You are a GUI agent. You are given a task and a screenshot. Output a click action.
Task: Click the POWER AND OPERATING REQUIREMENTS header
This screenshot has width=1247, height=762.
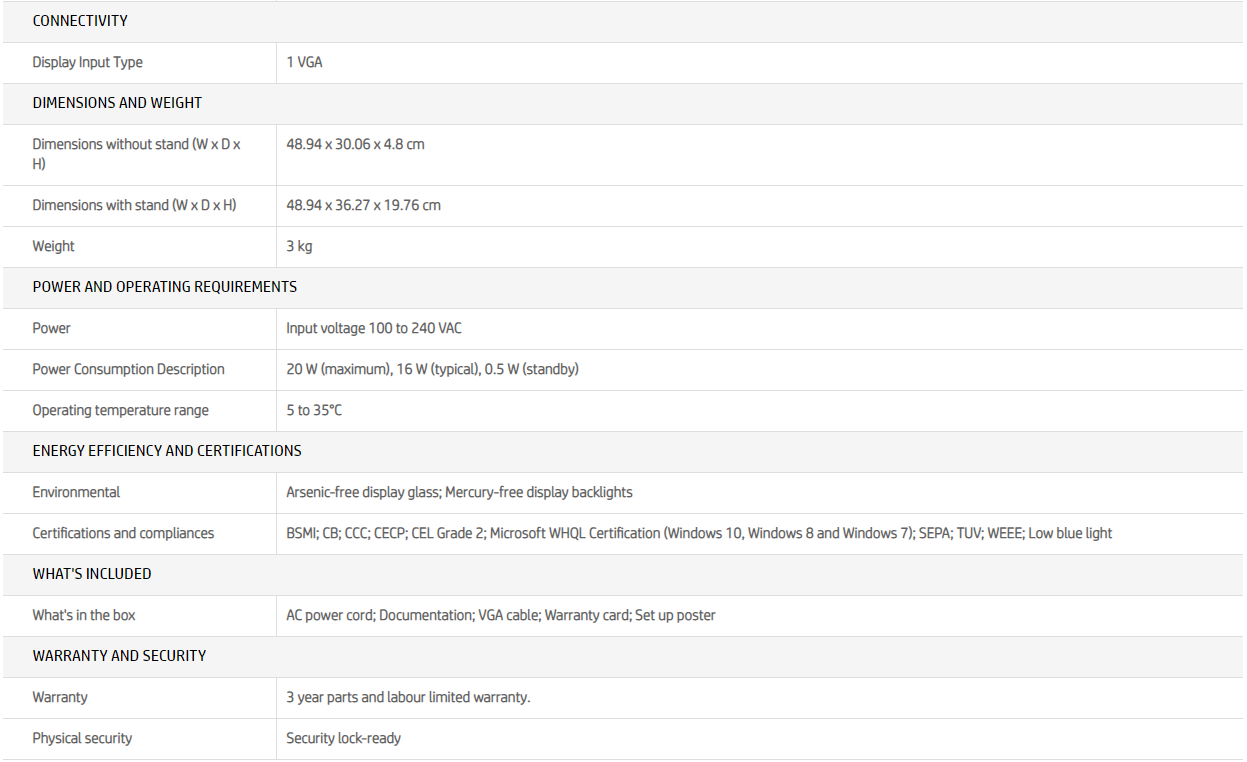pos(164,287)
